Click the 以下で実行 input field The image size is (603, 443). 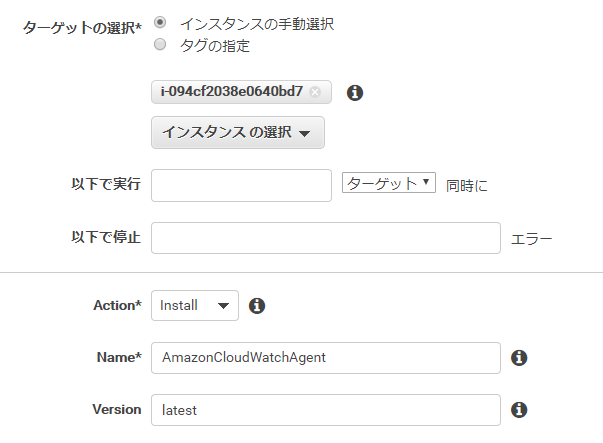click(x=241, y=185)
